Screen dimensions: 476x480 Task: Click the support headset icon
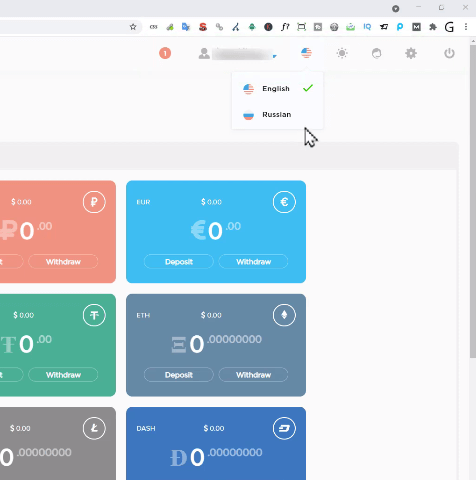pos(376,53)
